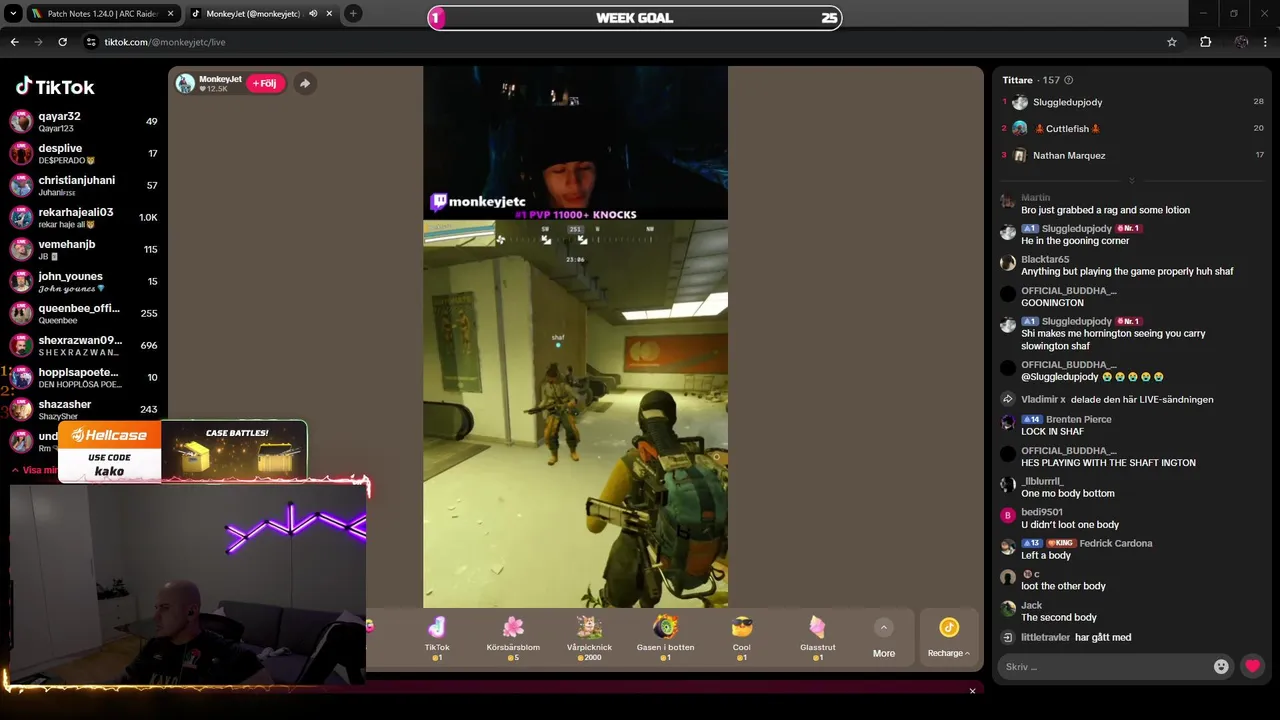Expand More gifts

(884, 638)
